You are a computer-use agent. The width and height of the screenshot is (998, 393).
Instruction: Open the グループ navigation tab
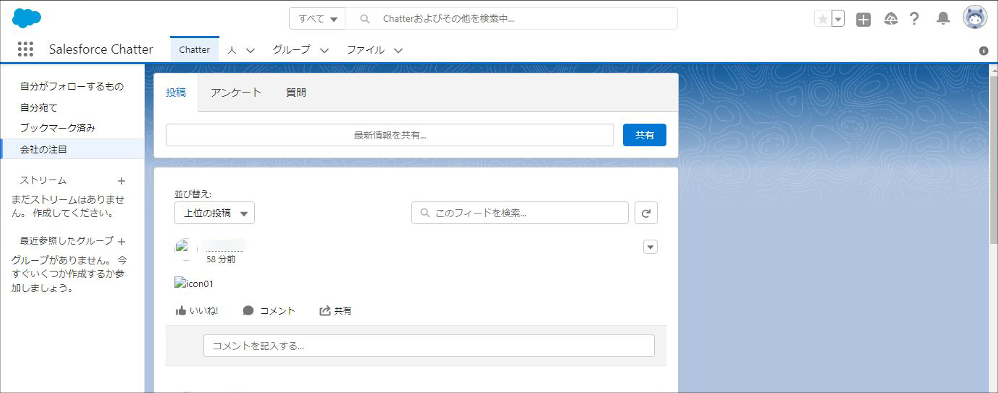coord(292,50)
